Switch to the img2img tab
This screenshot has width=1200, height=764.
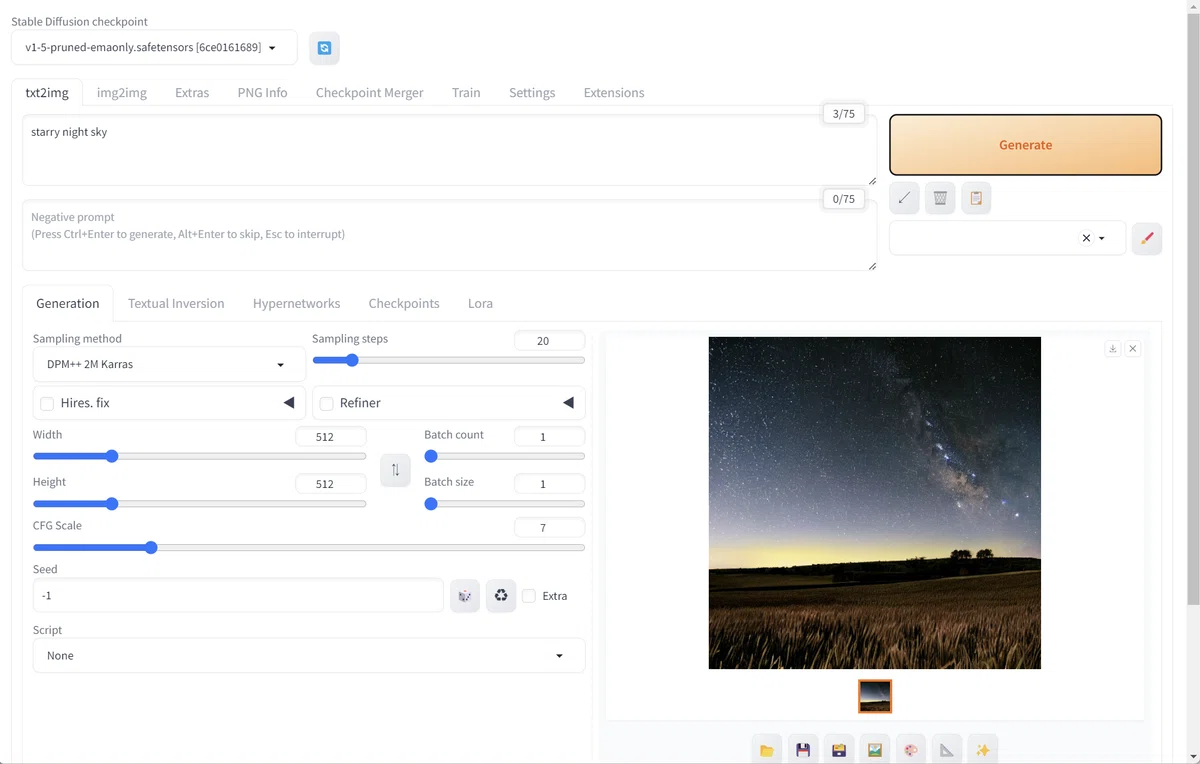click(x=122, y=92)
